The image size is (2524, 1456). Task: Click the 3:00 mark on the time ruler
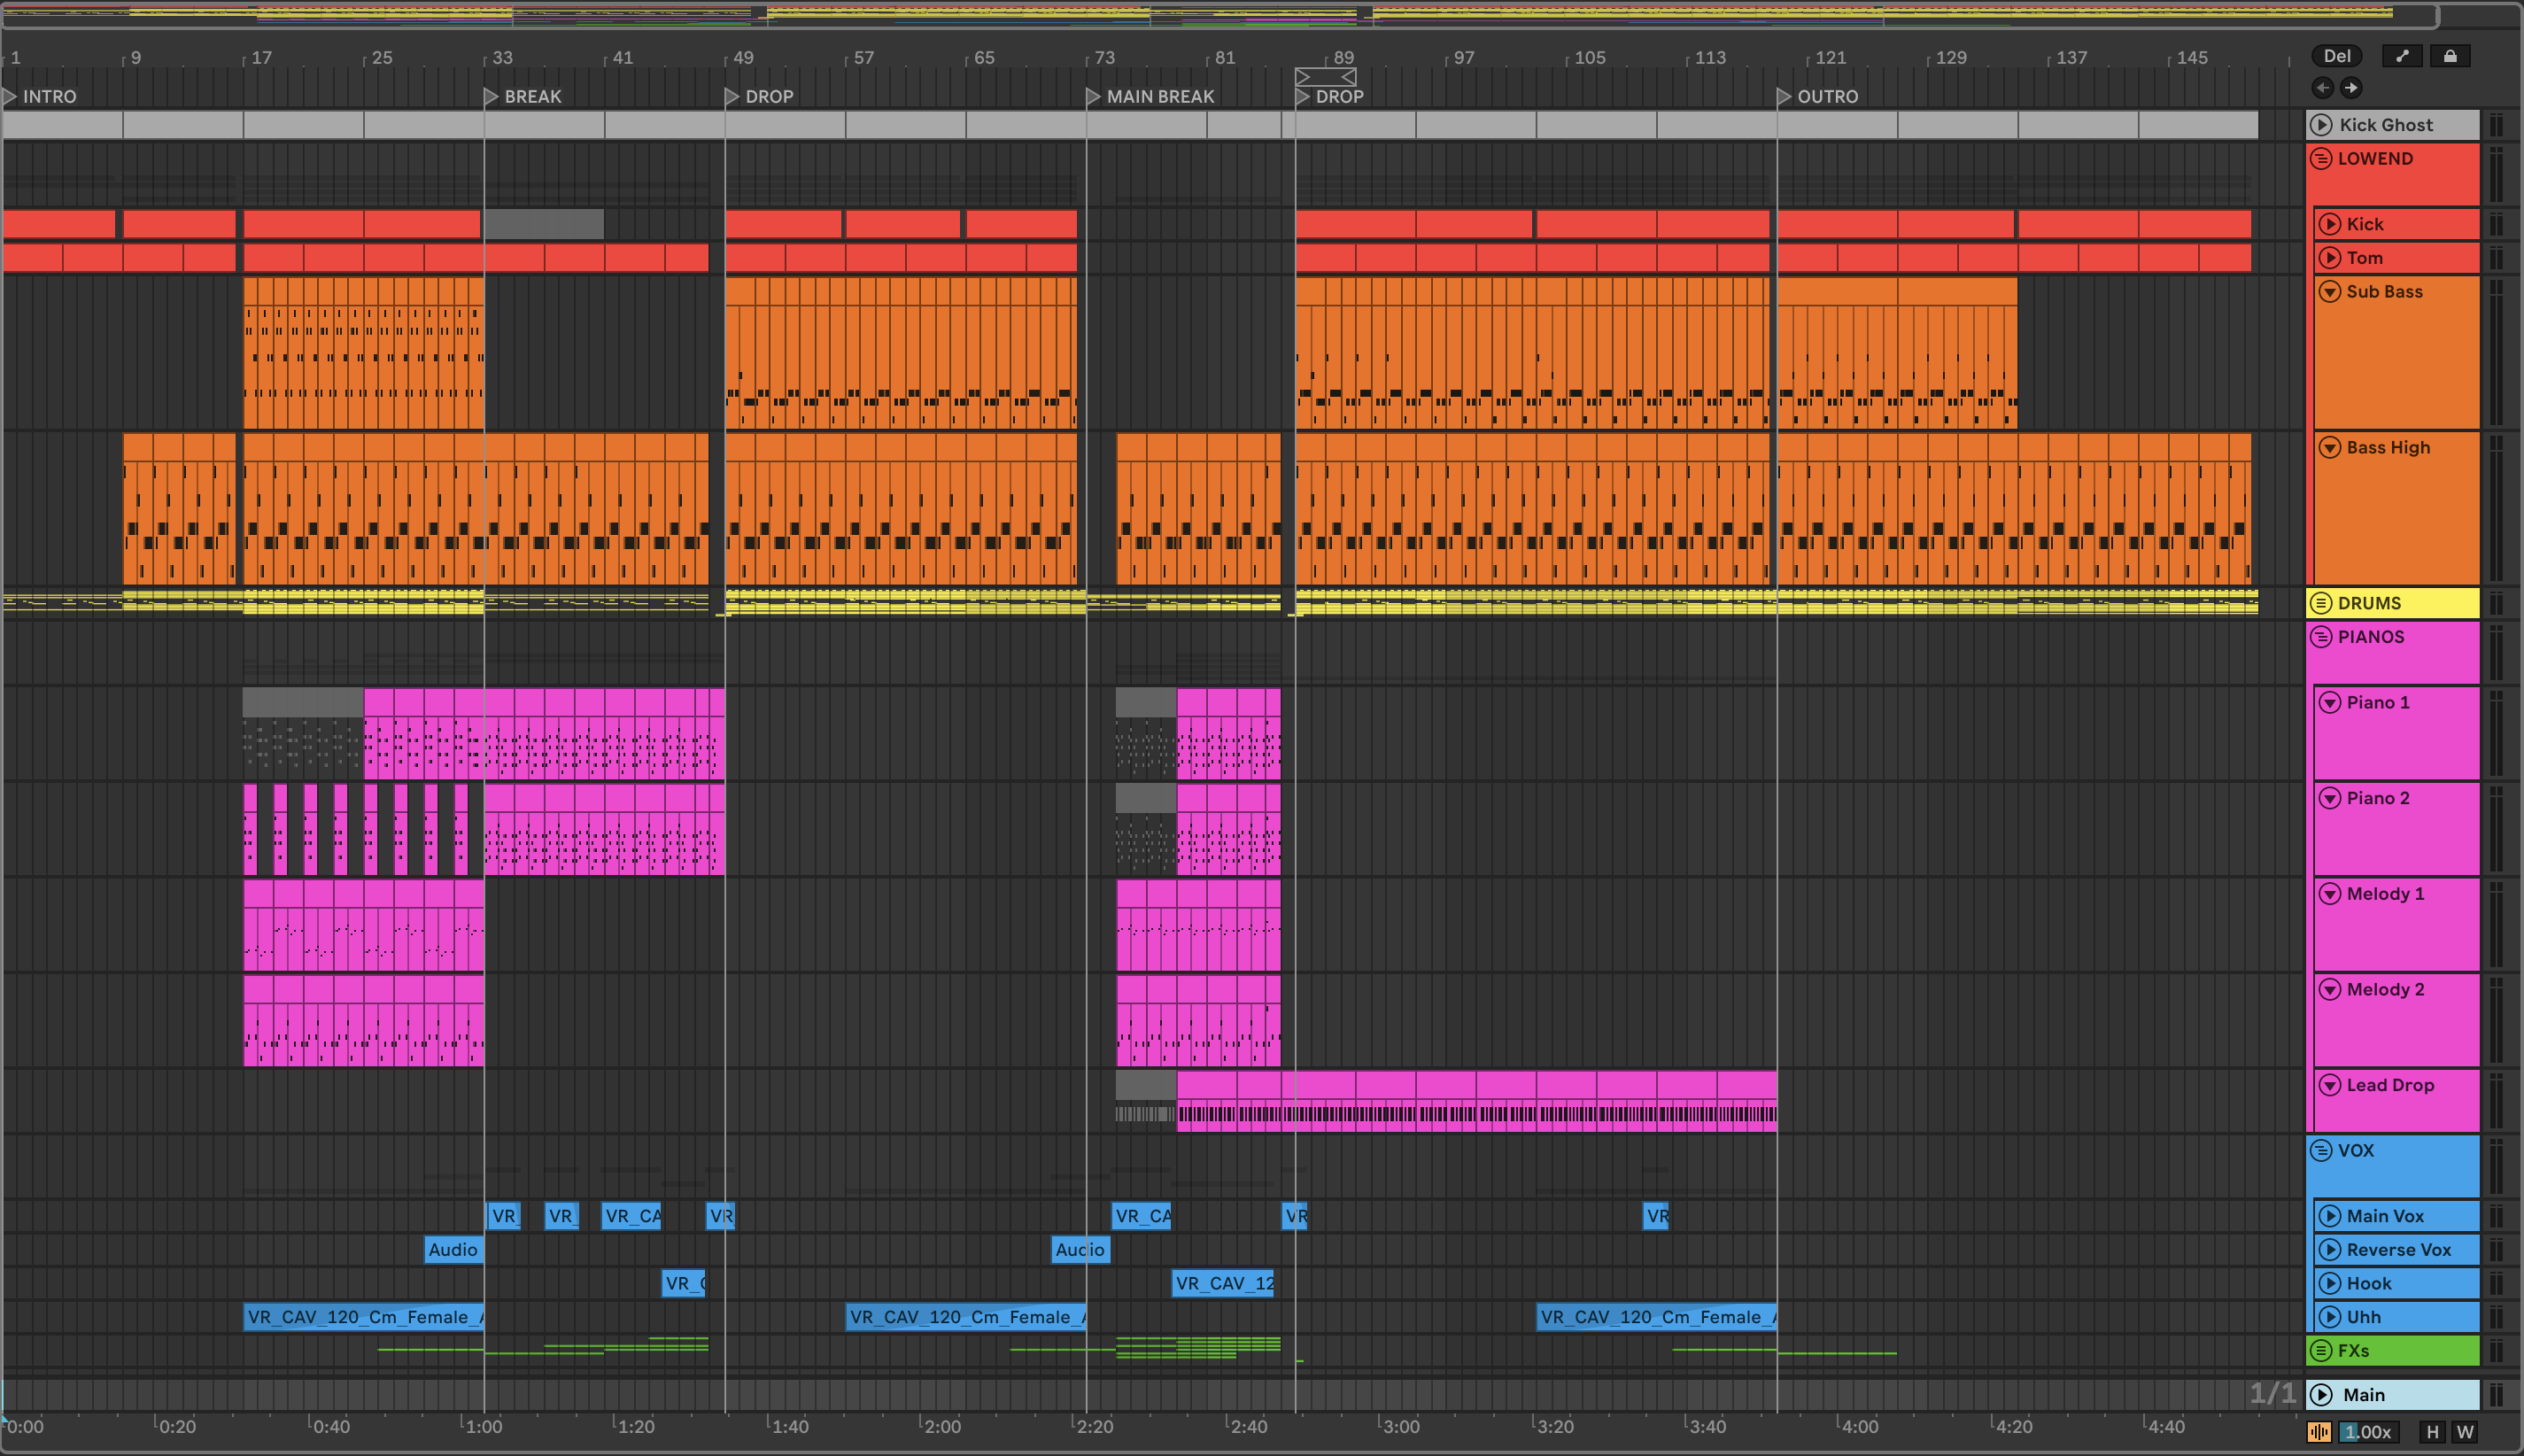coord(1400,1427)
